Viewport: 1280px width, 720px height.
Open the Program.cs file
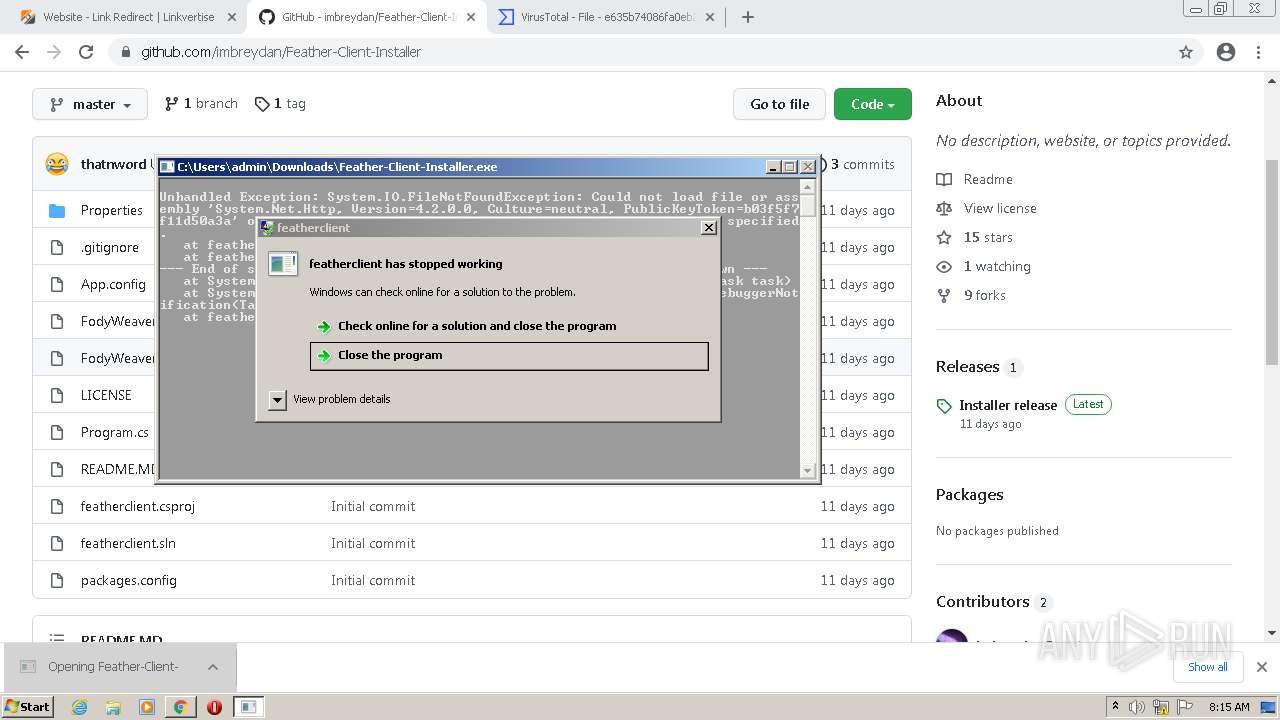click(115, 432)
